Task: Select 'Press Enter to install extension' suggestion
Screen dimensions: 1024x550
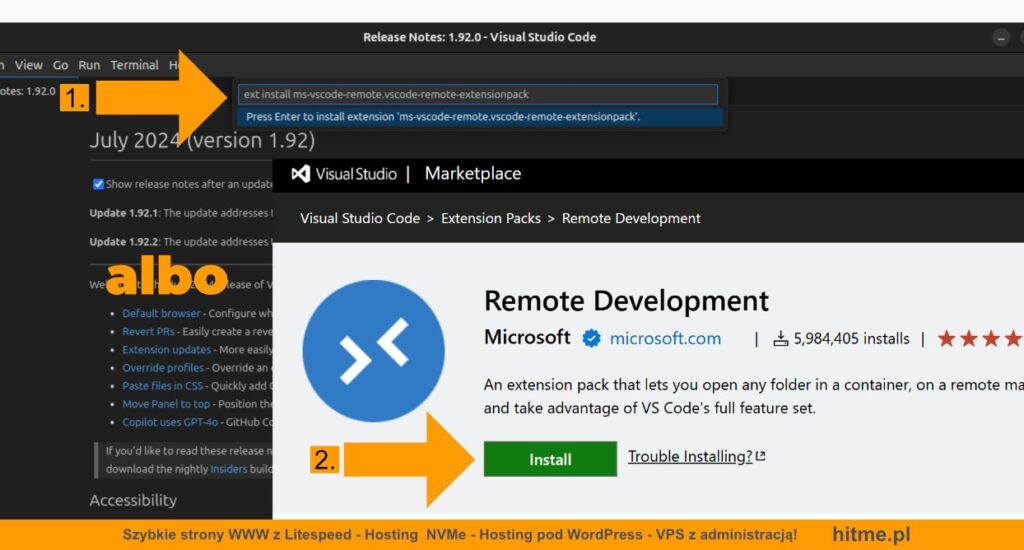Action: click(x=480, y=117)
